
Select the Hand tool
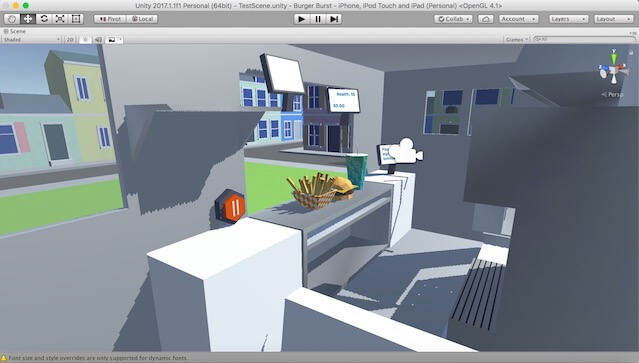(x=11, y=19)
